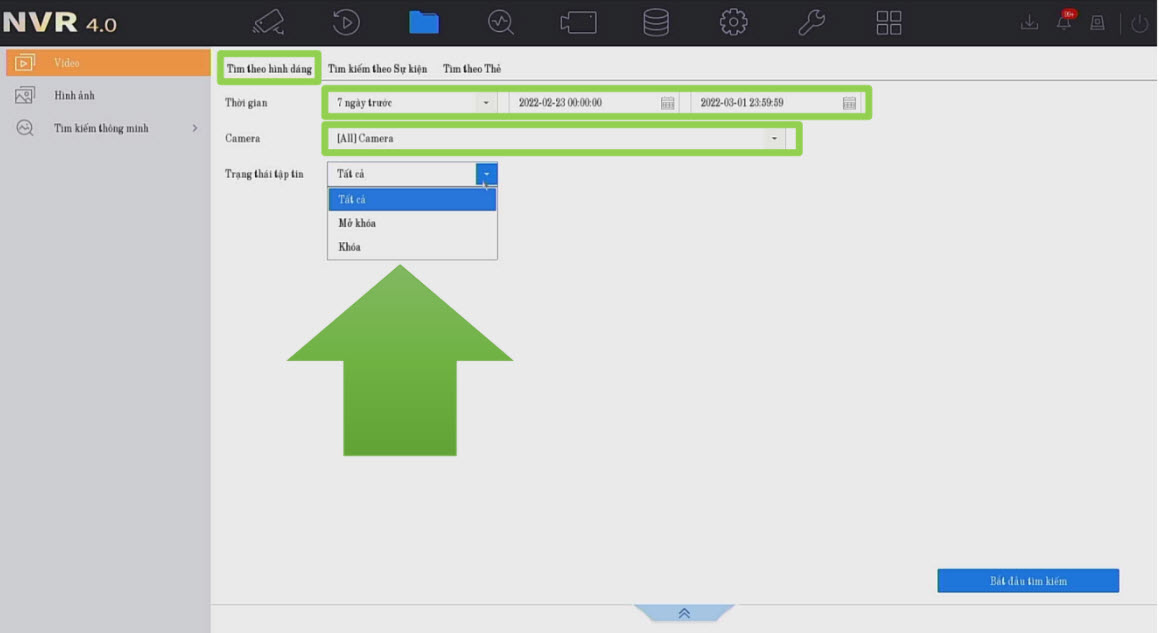Open the storage database icon
The height and width of the screenshot is (633, 1159).
tap(656, 22)
